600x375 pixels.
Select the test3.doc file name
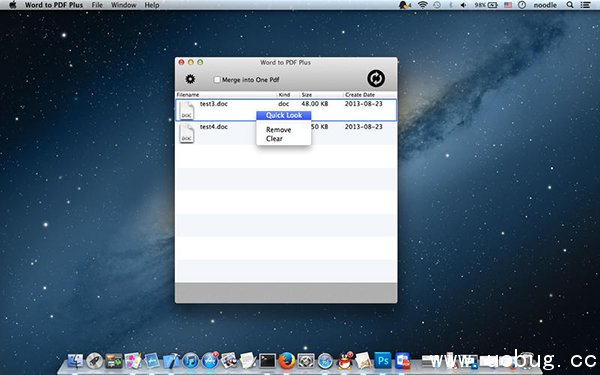[214, 104]
